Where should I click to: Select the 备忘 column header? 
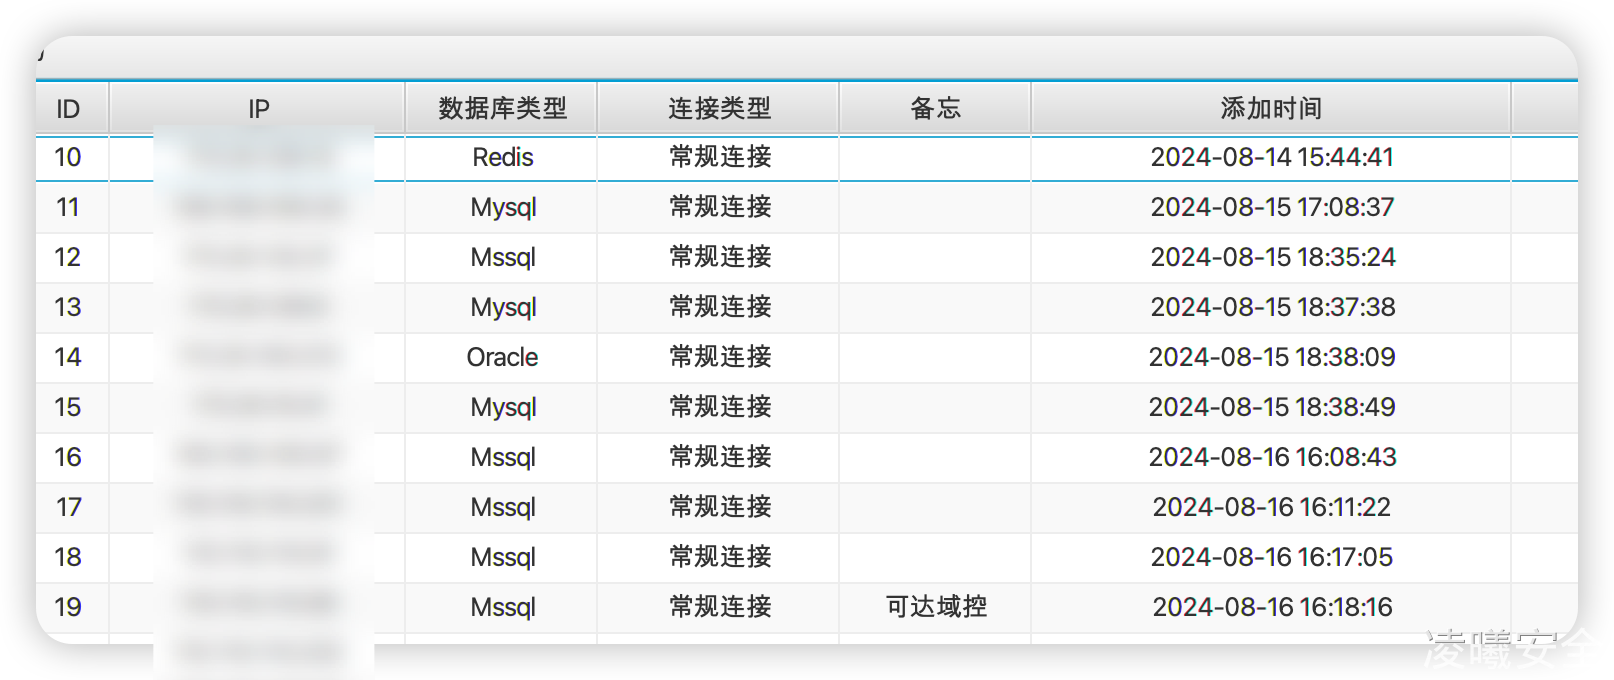[935, 109]
